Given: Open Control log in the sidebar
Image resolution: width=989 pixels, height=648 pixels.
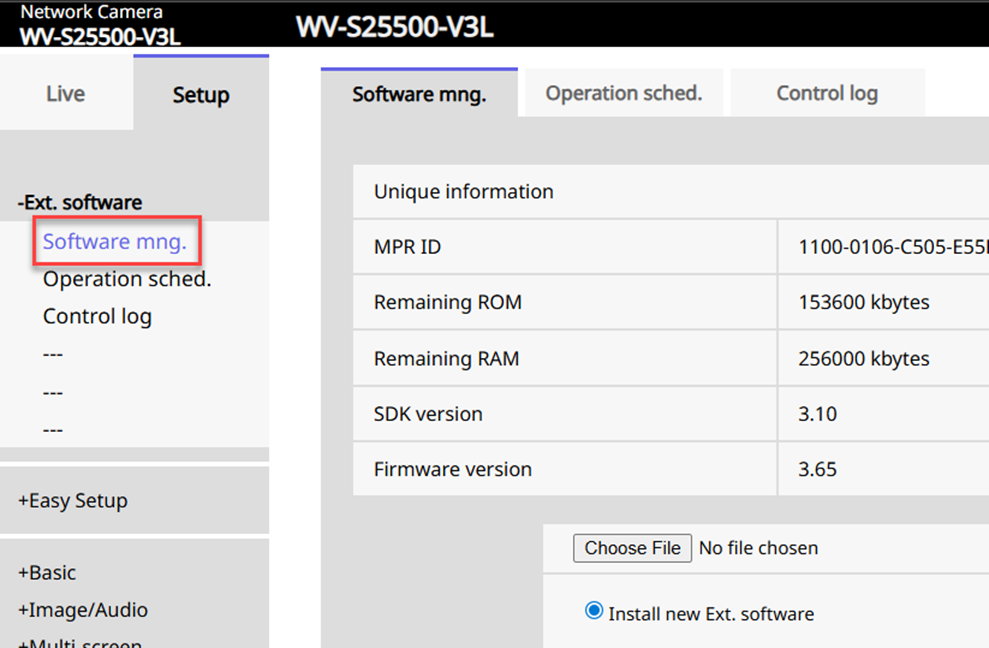Looking at the screenshot, I should click(x=97, y=316).
